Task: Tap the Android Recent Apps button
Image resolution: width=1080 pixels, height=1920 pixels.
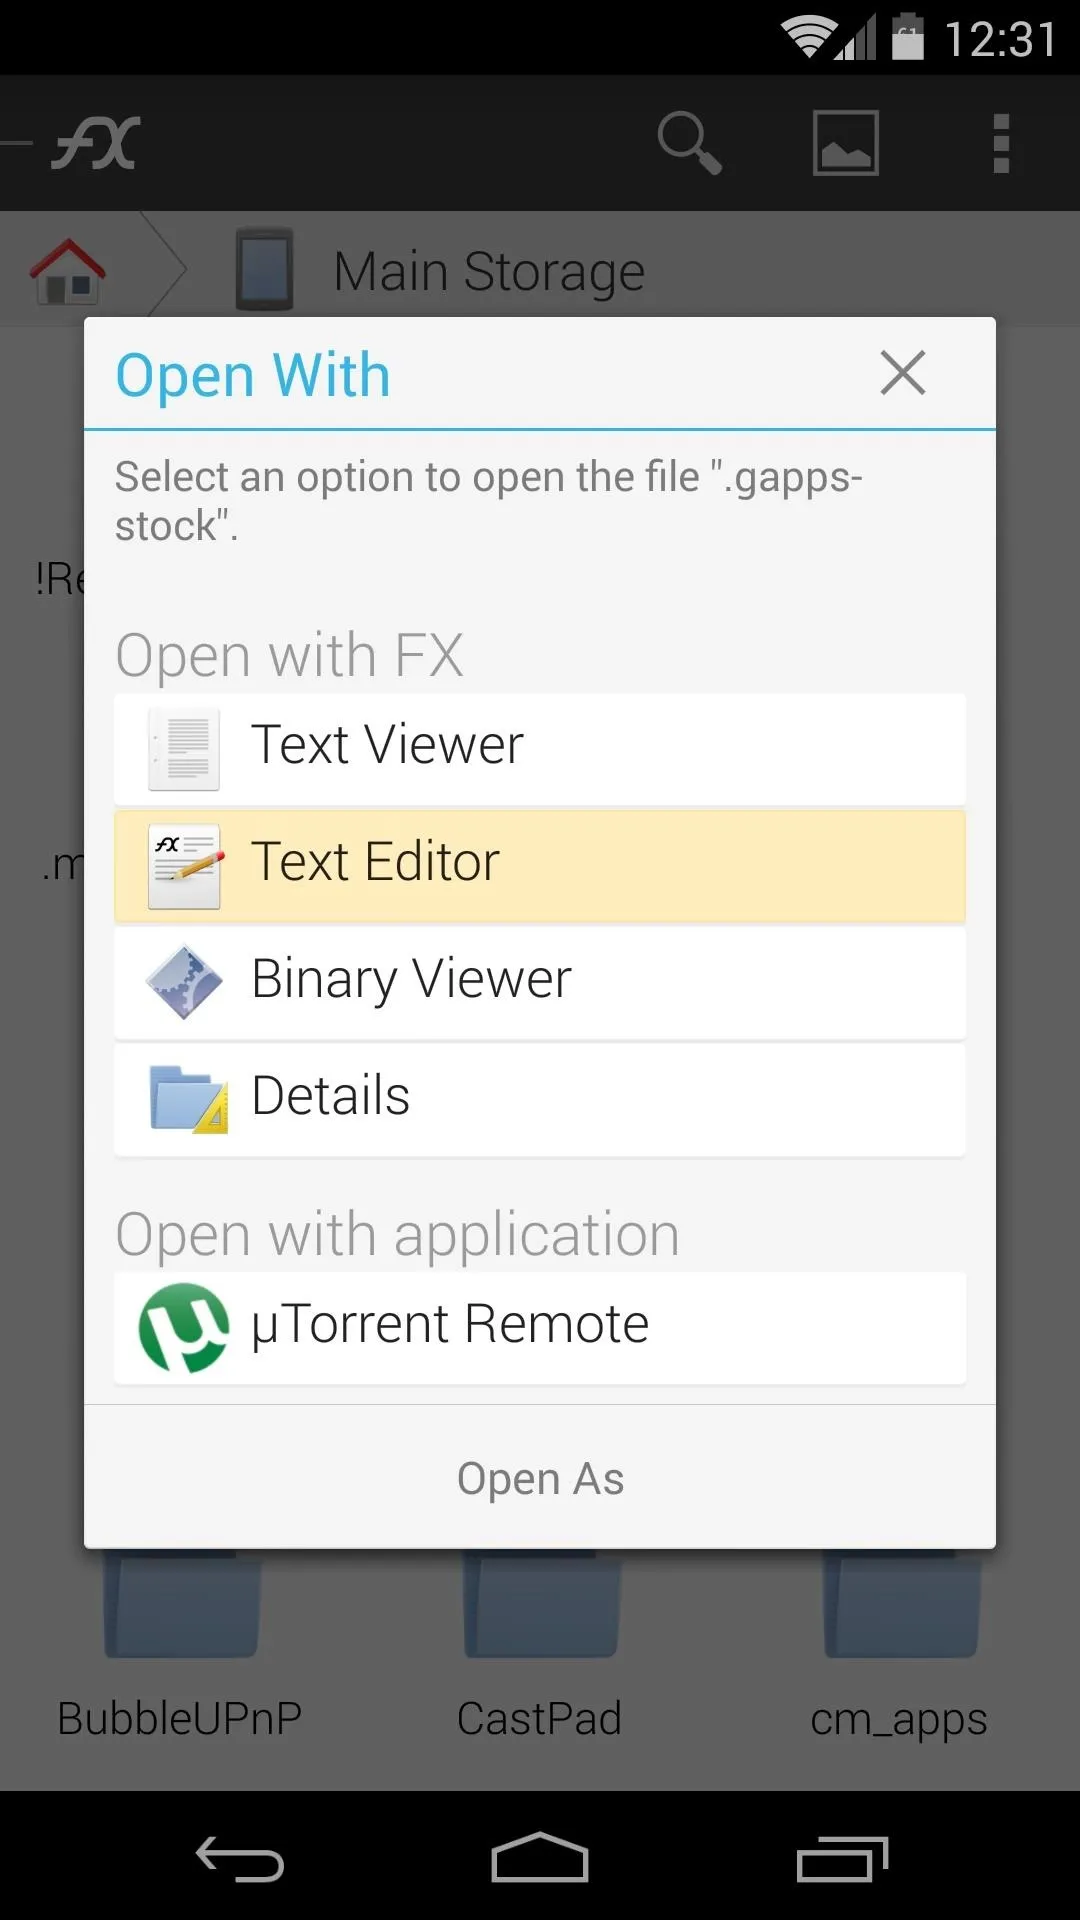Action: pyautogui.click(x=842, y=1859)
